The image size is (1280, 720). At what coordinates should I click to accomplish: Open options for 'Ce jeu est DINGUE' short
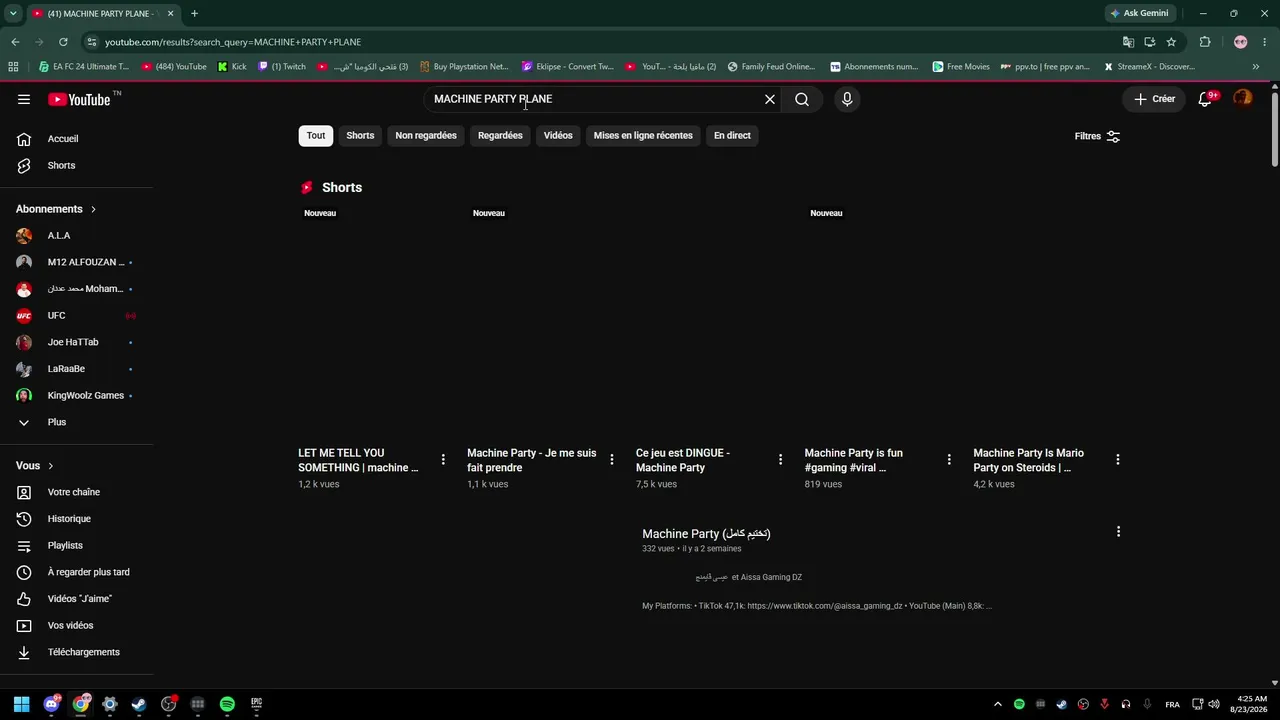[x=781, y=460]
